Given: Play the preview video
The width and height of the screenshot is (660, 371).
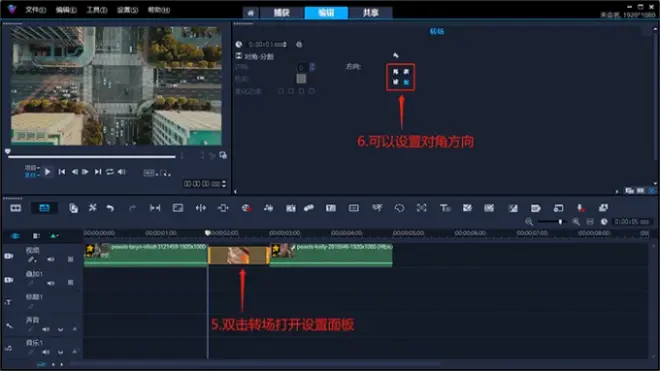Looking at the screenshot, I should [48, 172].
